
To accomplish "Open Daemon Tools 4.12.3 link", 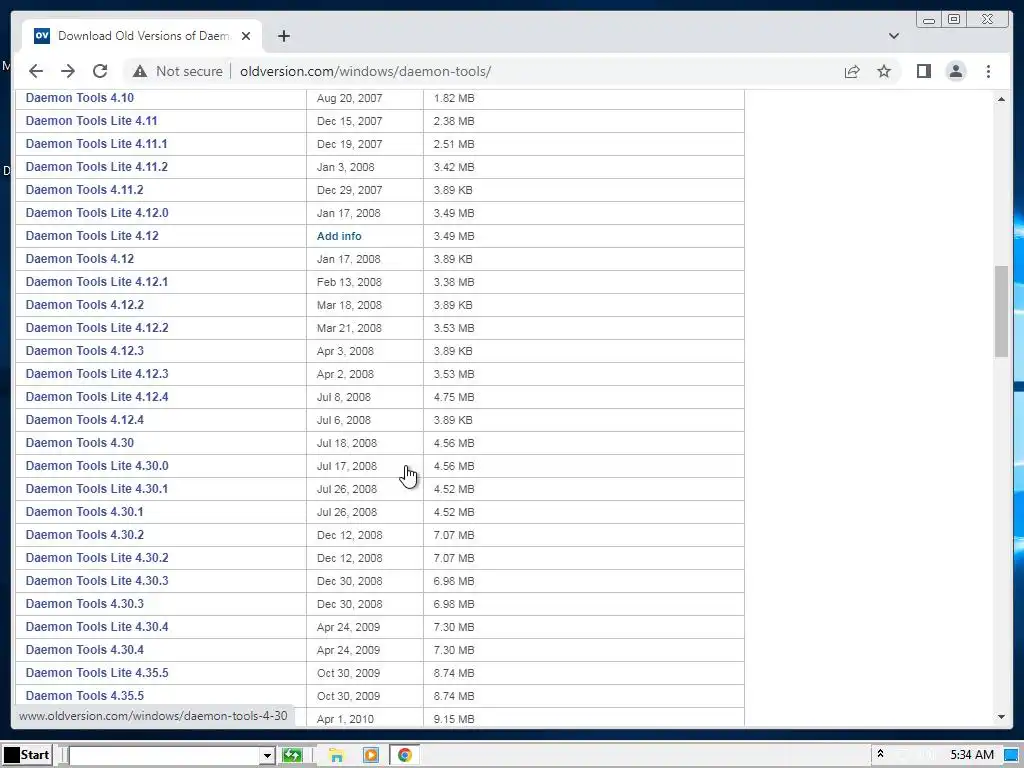I will pos(84,351).
